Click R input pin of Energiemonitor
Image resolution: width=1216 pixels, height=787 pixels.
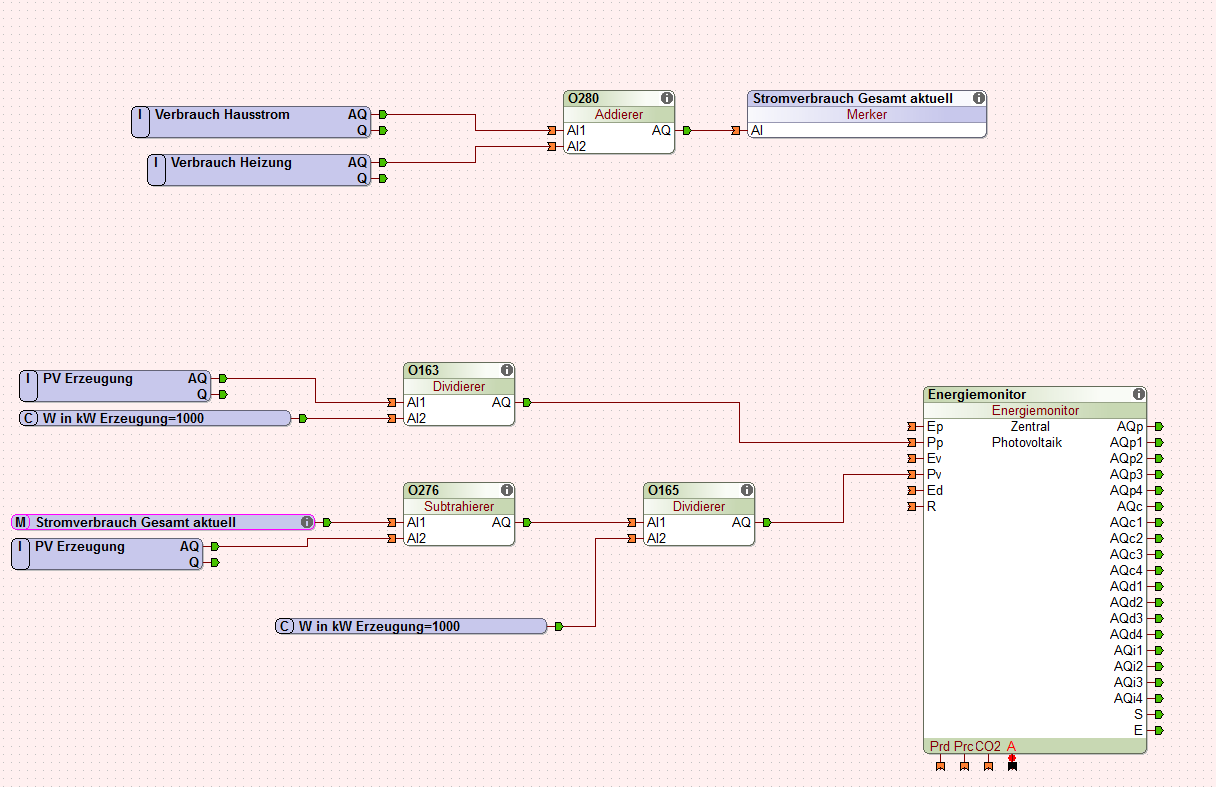tap(913, 506)
